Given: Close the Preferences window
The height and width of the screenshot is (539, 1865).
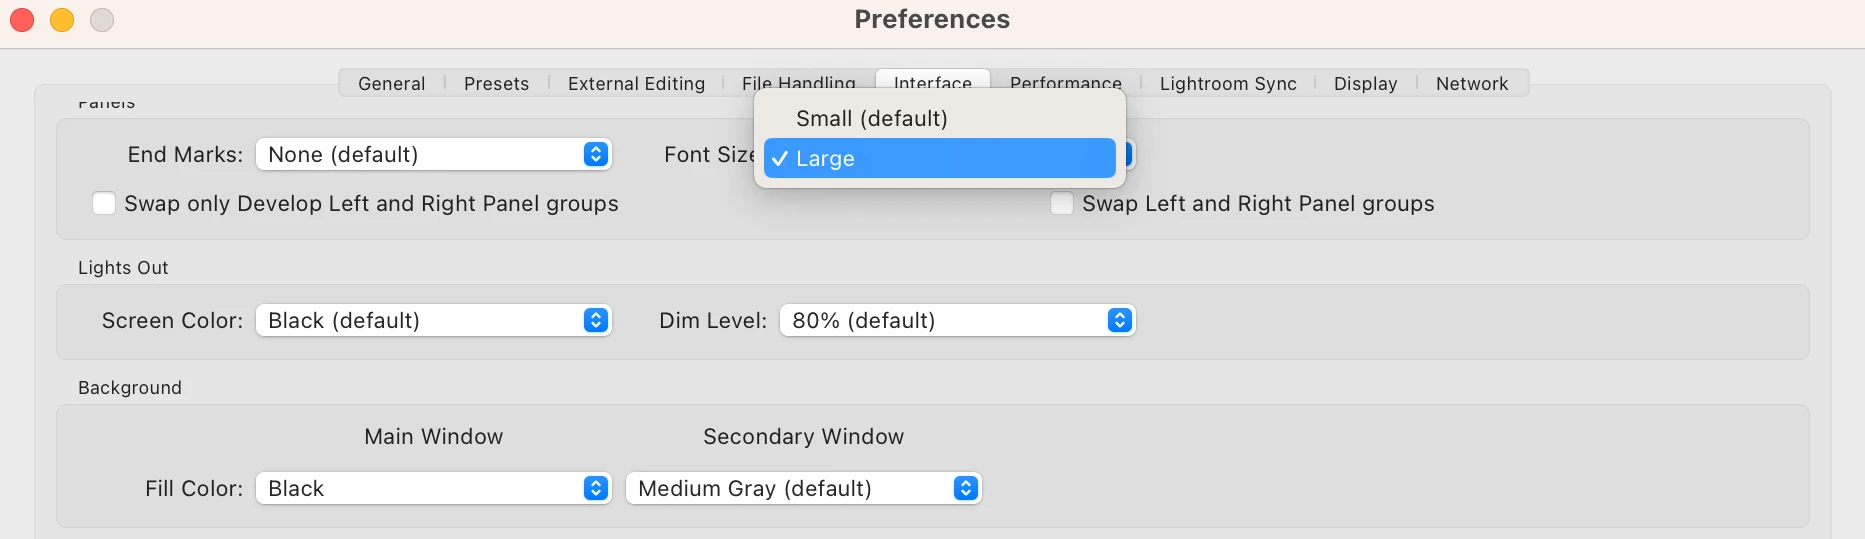Looking at the screenshot, I should [x=22, y=20].
